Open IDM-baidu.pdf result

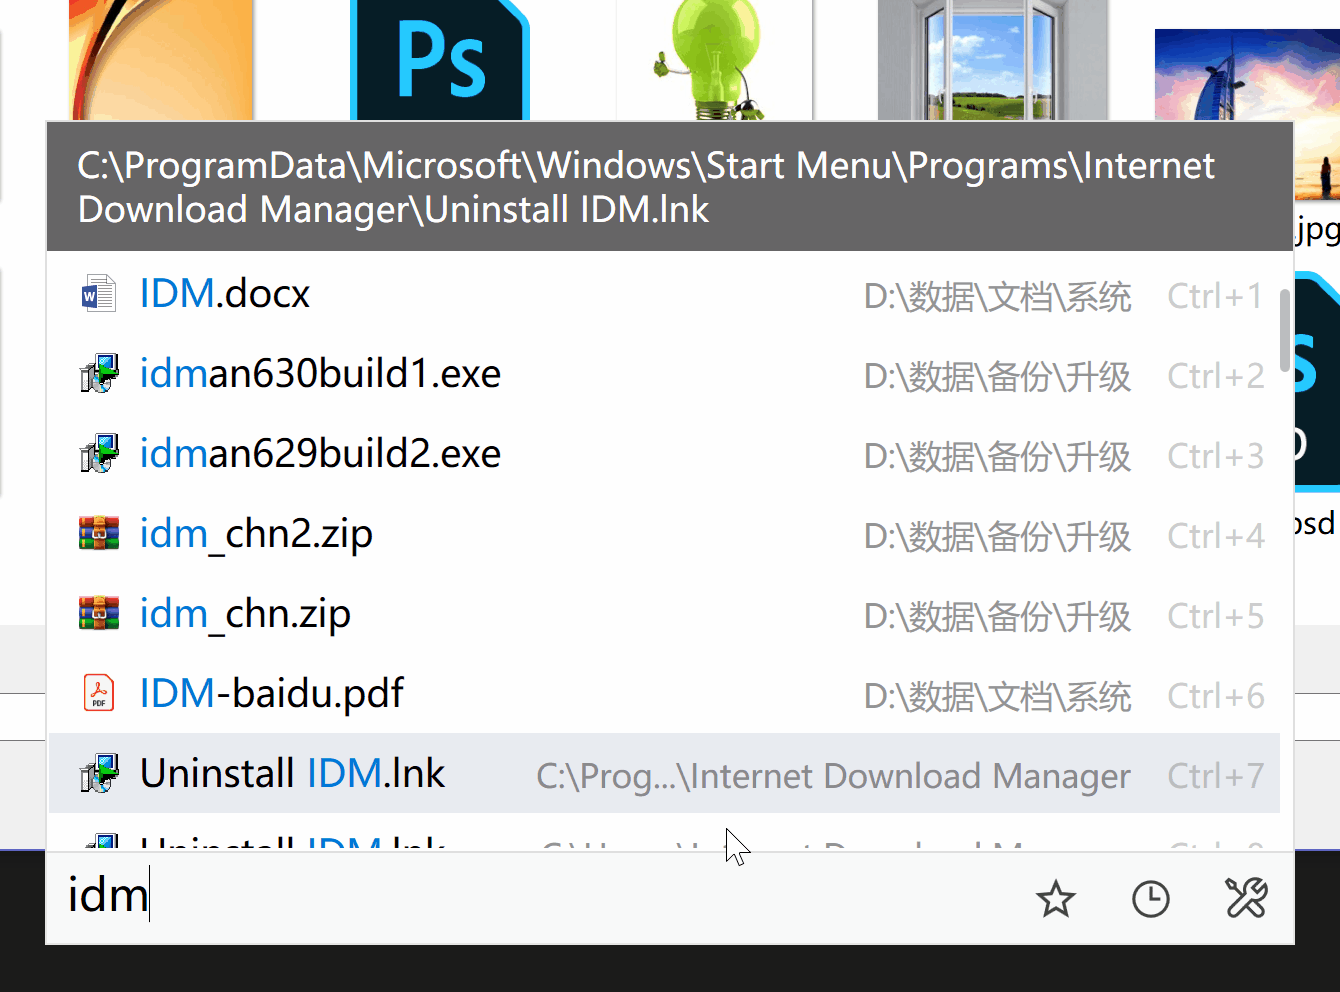[x=664, y=694]
